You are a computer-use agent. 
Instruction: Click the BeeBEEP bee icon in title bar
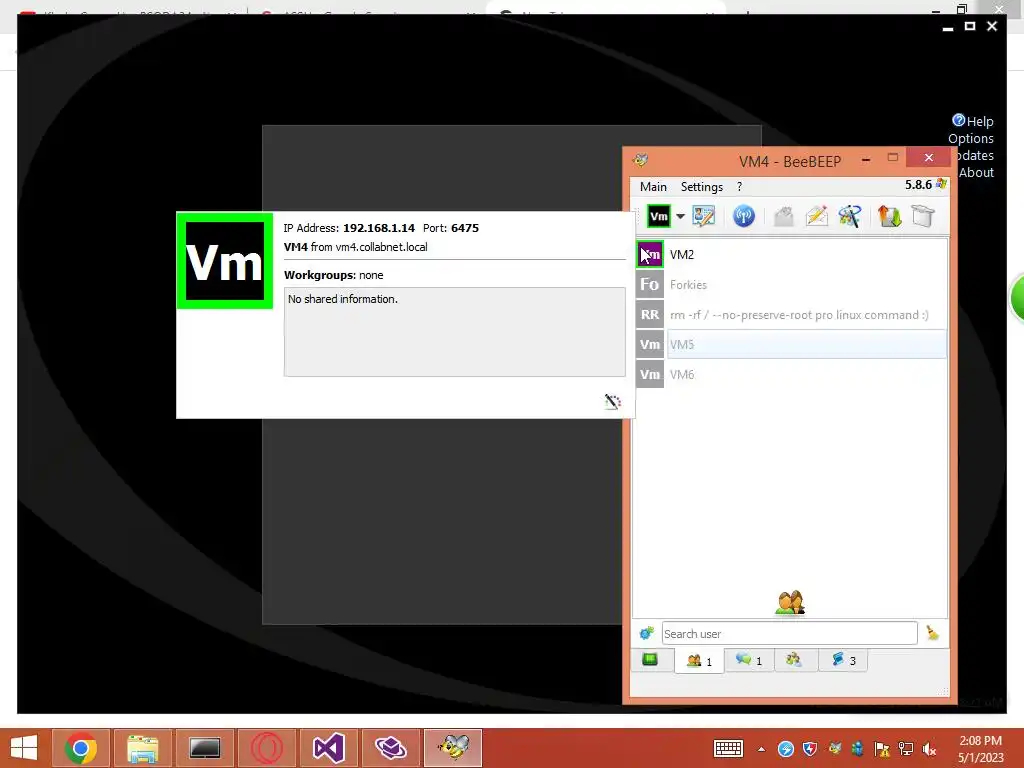(641, 160)
